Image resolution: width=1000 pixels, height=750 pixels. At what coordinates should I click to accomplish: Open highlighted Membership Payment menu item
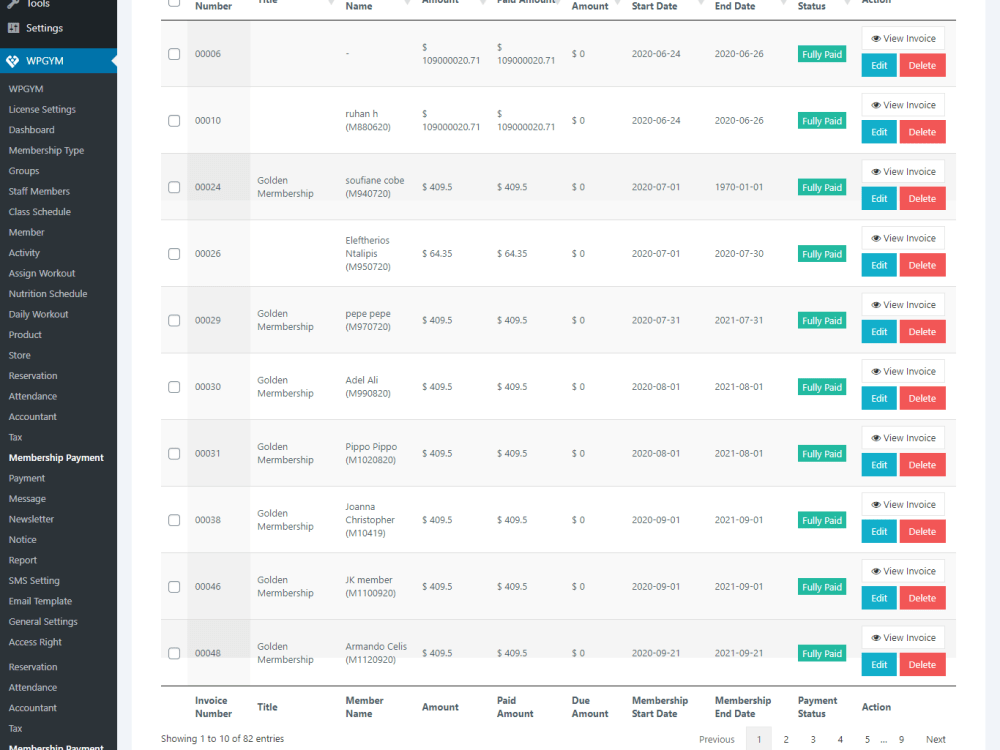pyautogui.click(x=56, y=457)
